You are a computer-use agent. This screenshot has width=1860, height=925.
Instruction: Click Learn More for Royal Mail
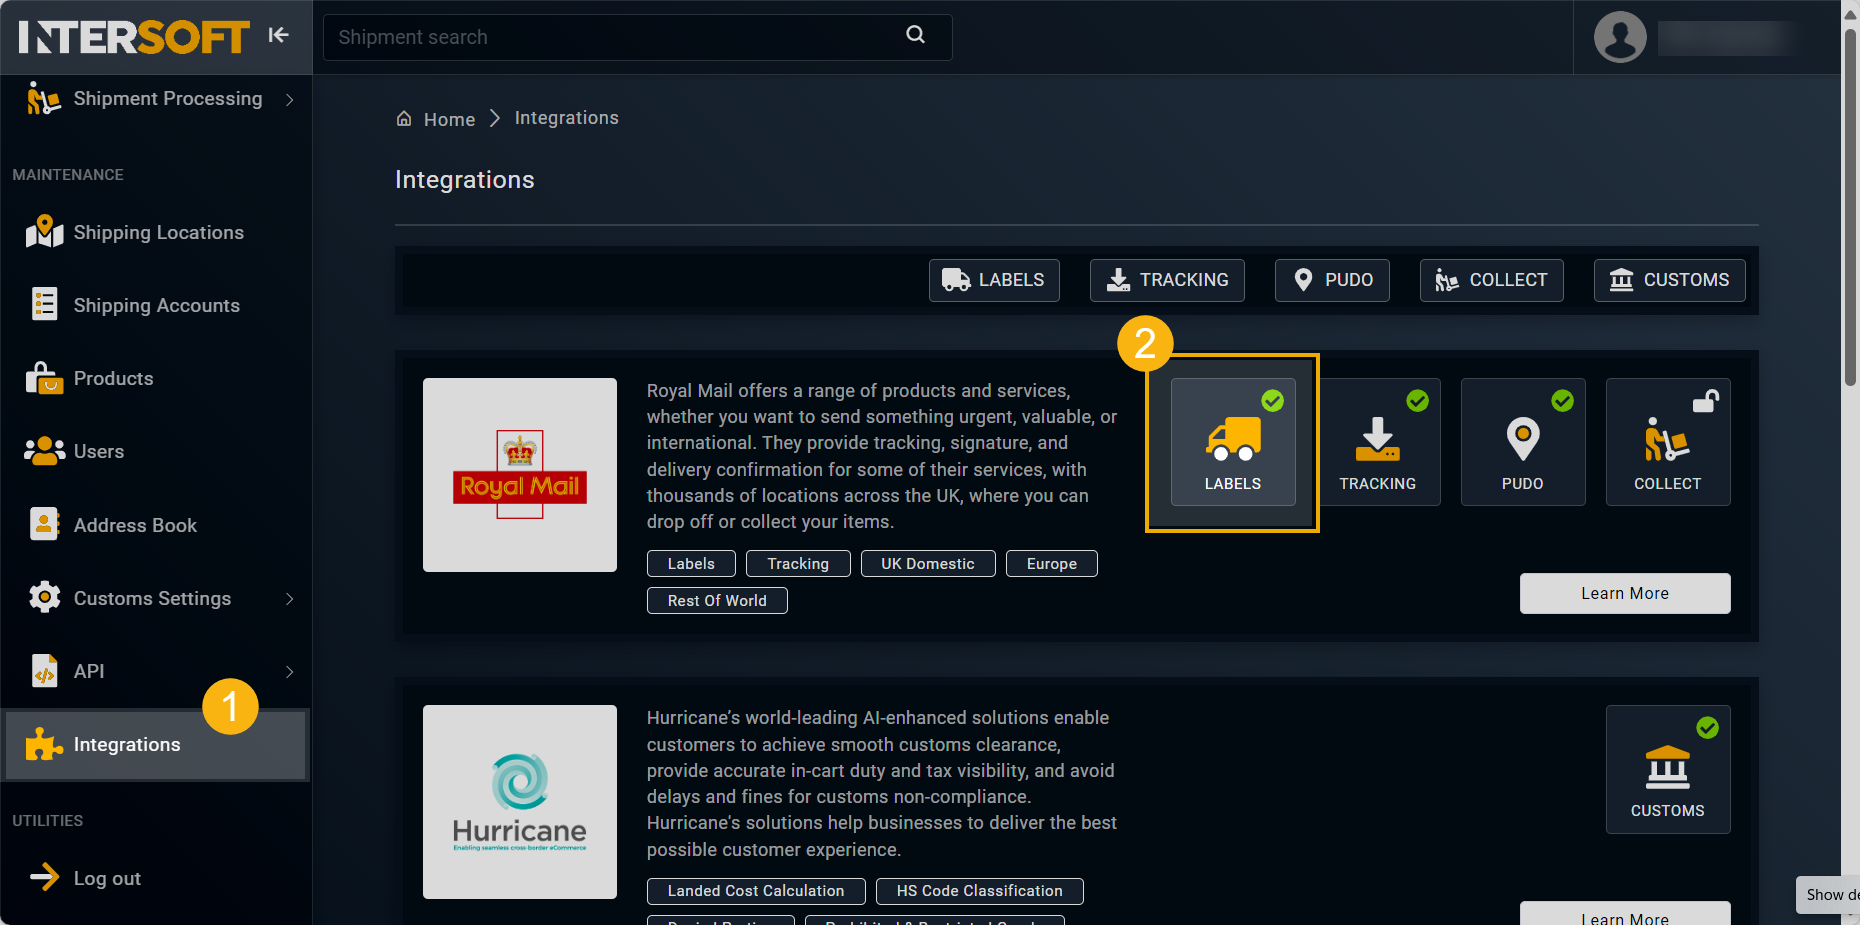[x=1625, y=593]
